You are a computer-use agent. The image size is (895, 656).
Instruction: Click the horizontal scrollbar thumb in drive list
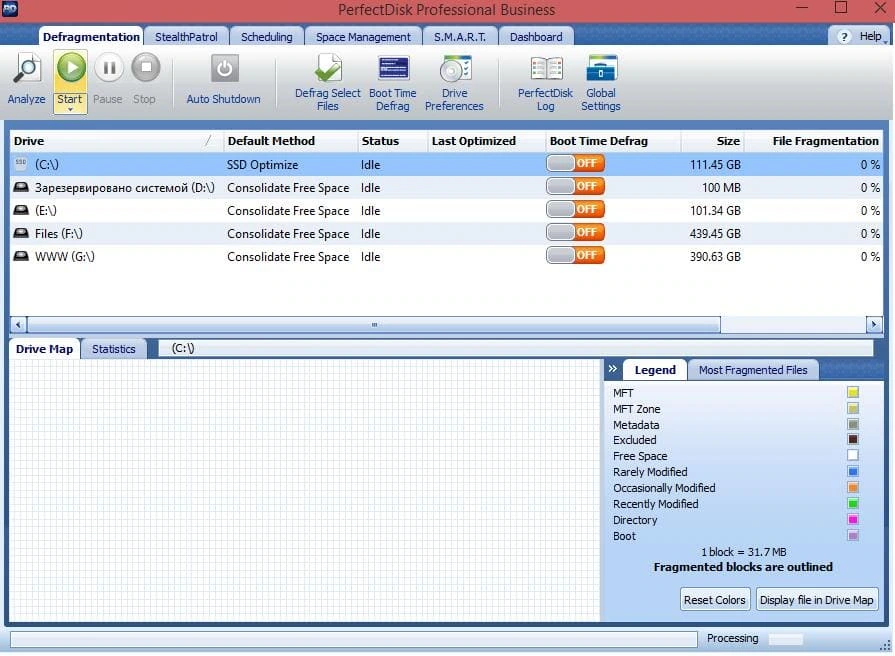point(374,325)
